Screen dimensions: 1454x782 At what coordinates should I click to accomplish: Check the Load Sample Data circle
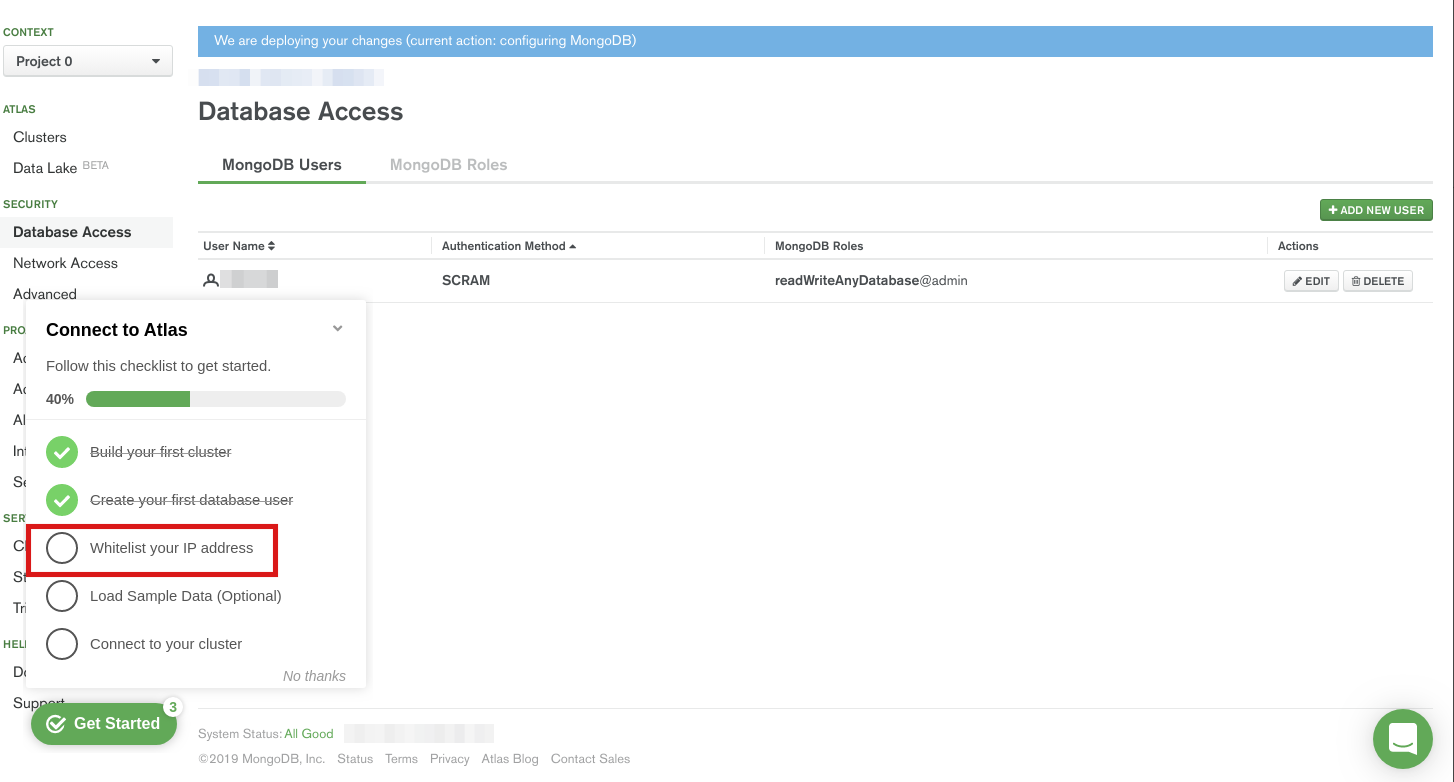coord(61,596)
